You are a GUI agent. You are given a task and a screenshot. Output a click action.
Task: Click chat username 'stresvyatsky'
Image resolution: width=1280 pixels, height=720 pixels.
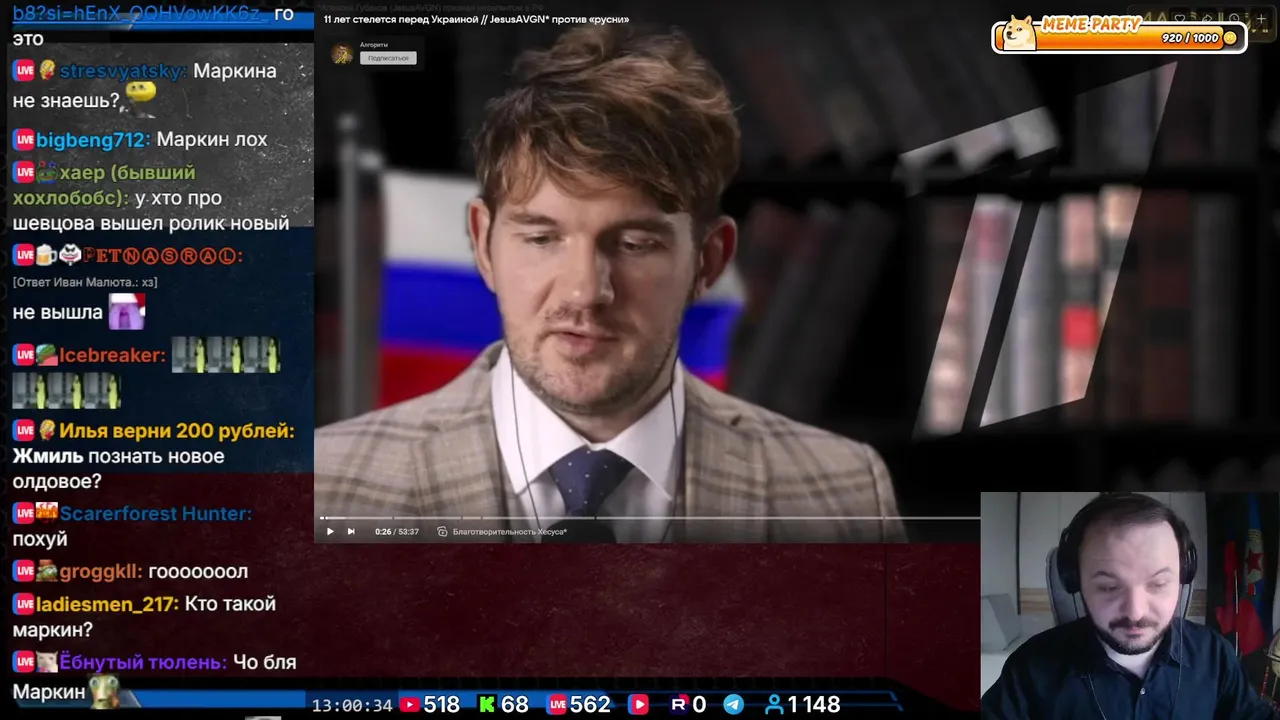coord(123,71)
